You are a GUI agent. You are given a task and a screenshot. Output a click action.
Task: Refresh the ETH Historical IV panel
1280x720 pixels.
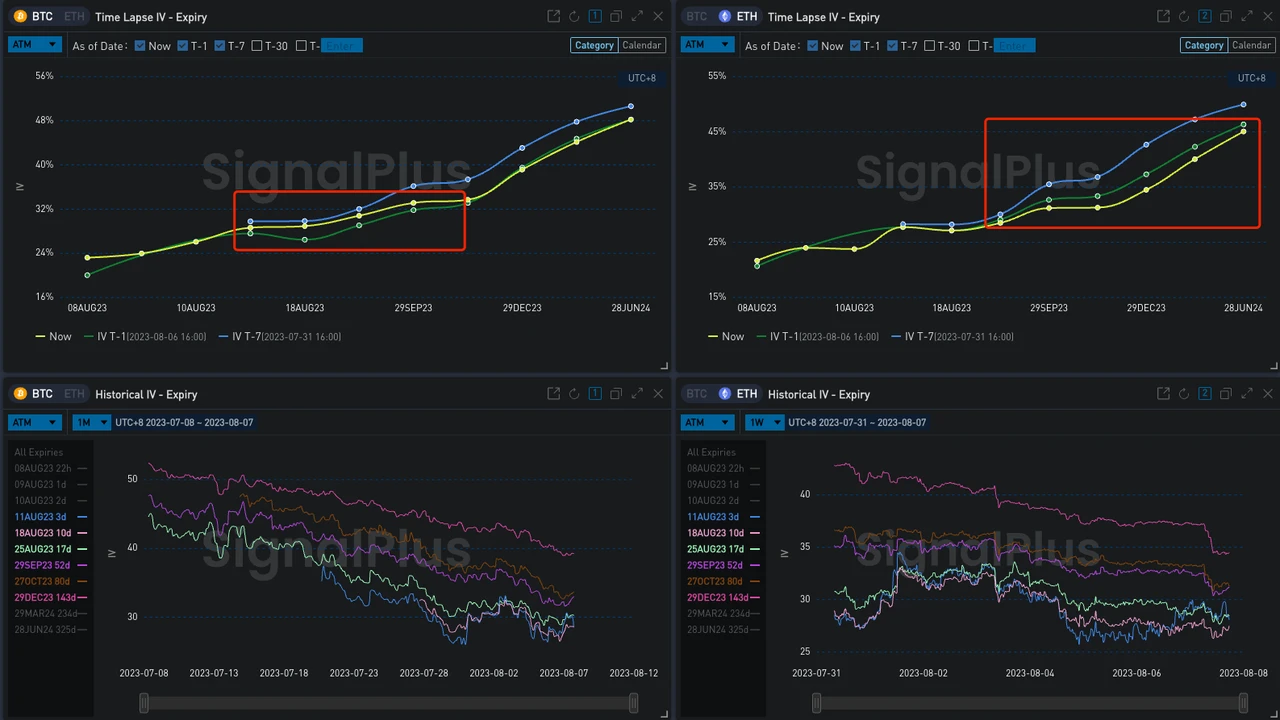pyautogui.click(x=1184, y=394)
